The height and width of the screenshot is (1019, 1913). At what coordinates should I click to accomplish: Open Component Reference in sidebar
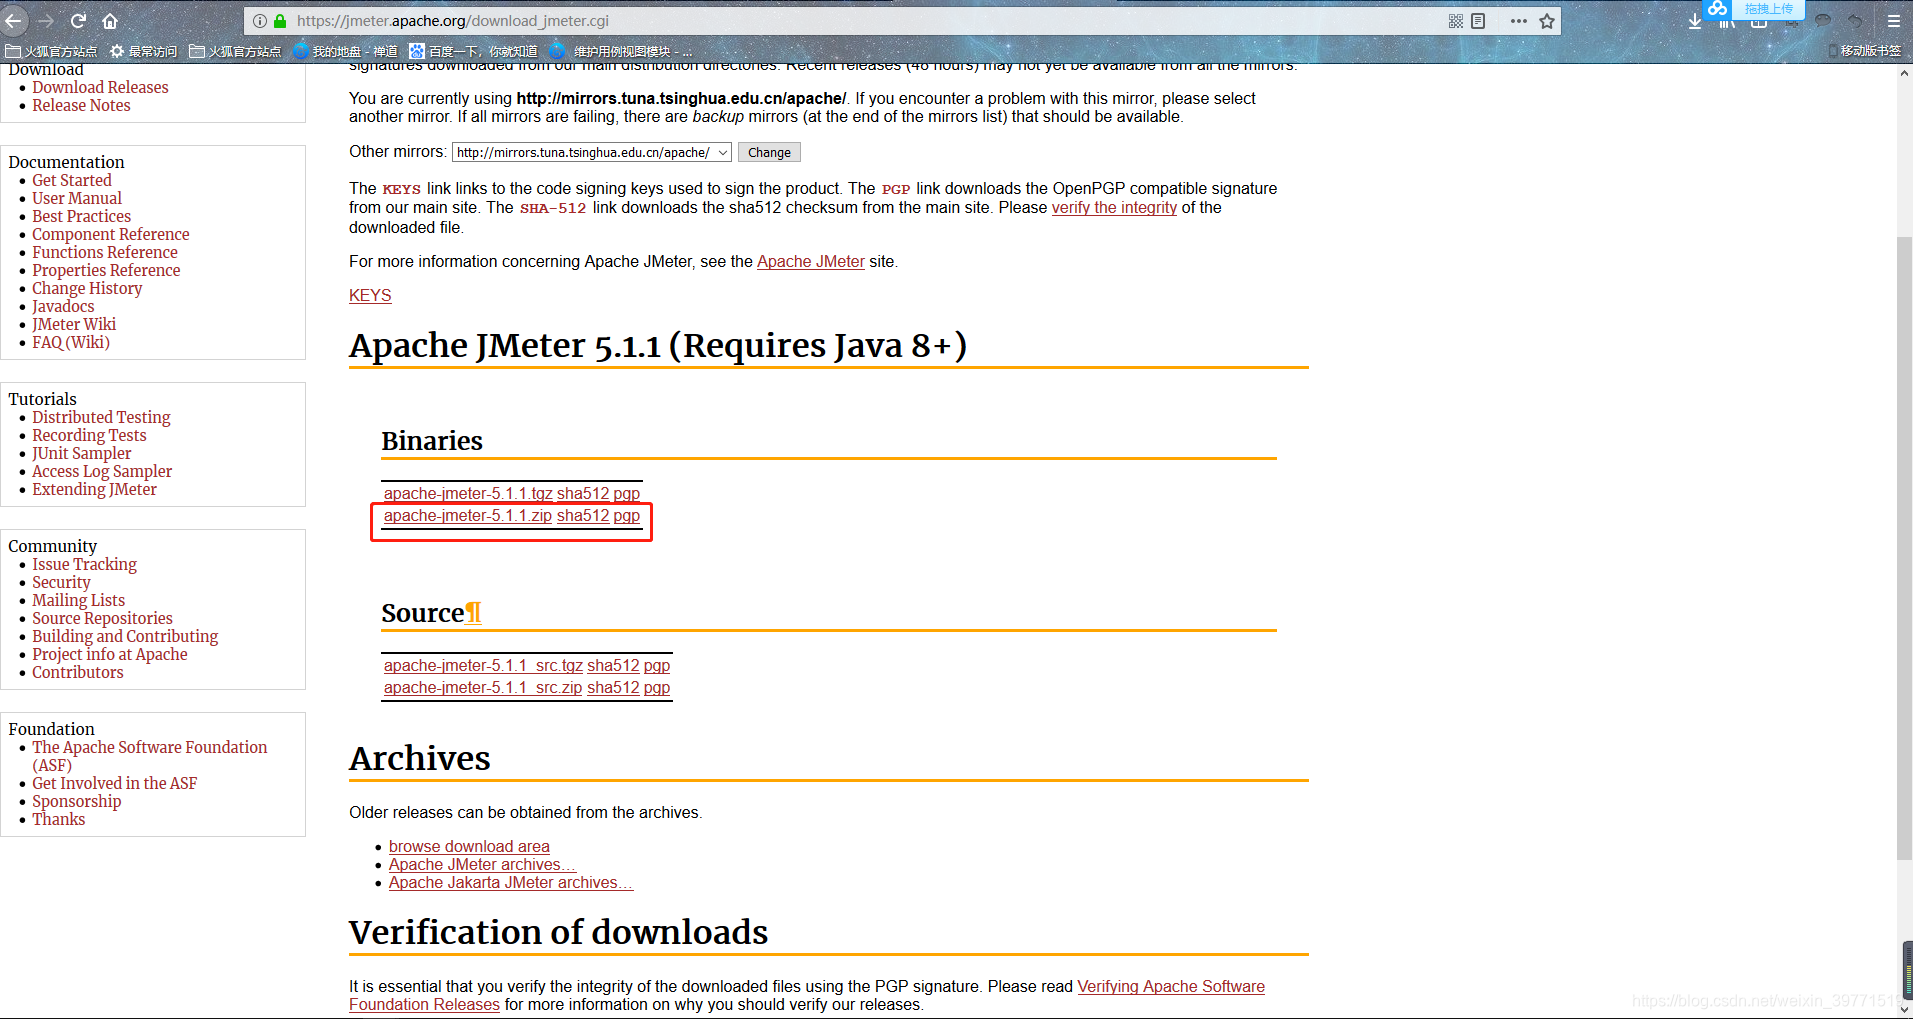111,235
